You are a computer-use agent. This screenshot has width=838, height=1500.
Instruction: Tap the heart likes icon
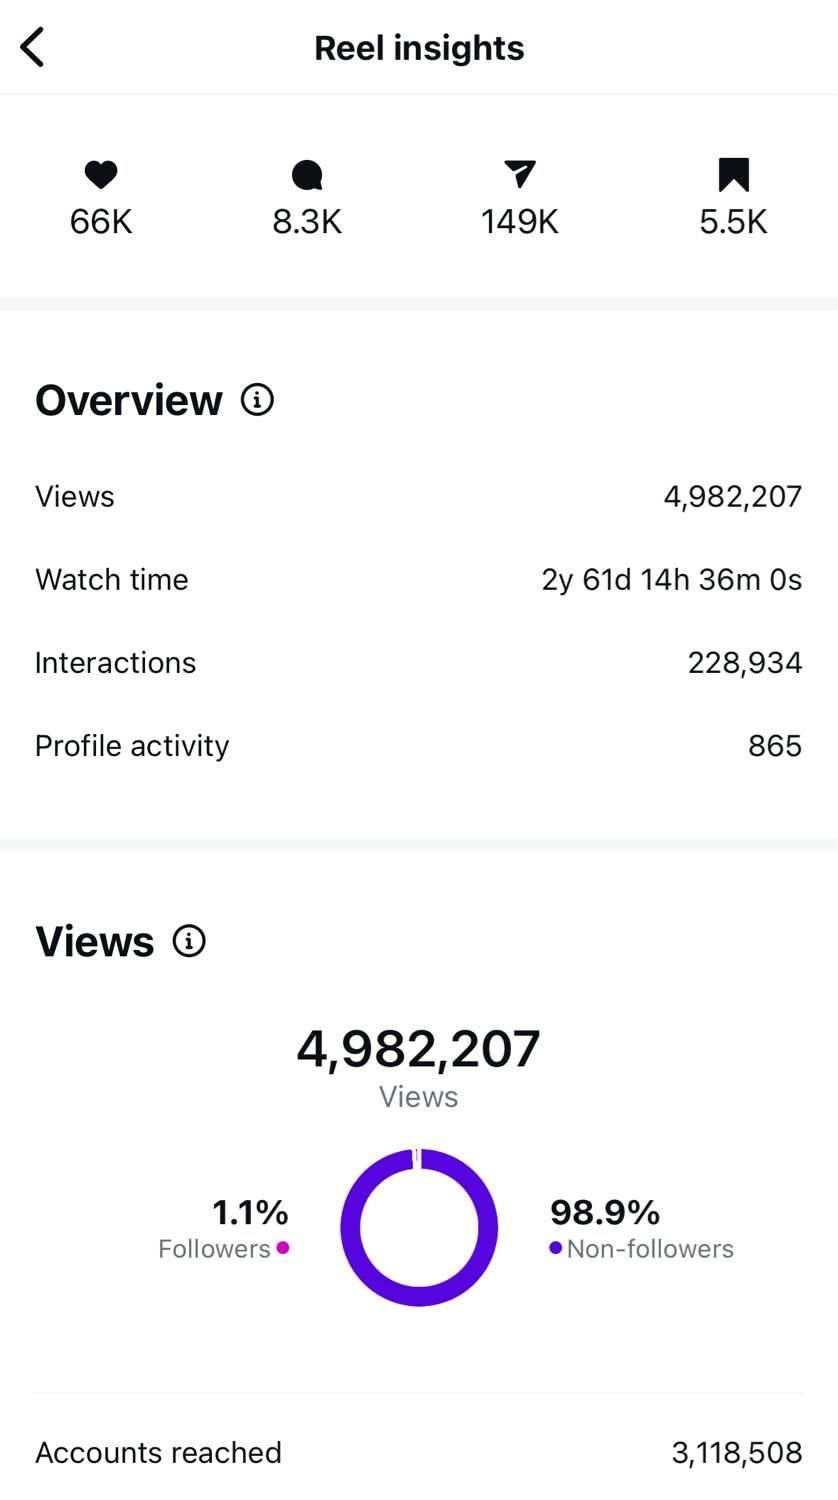coord(101,175)
